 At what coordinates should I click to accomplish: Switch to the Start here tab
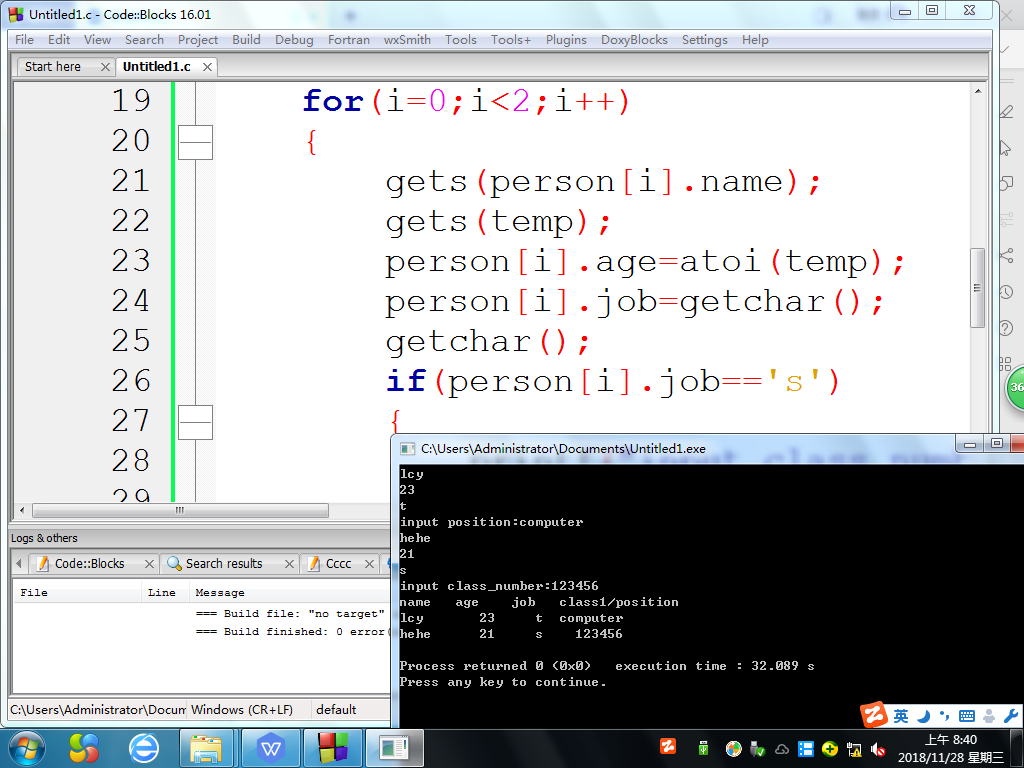tap(53, 67)
